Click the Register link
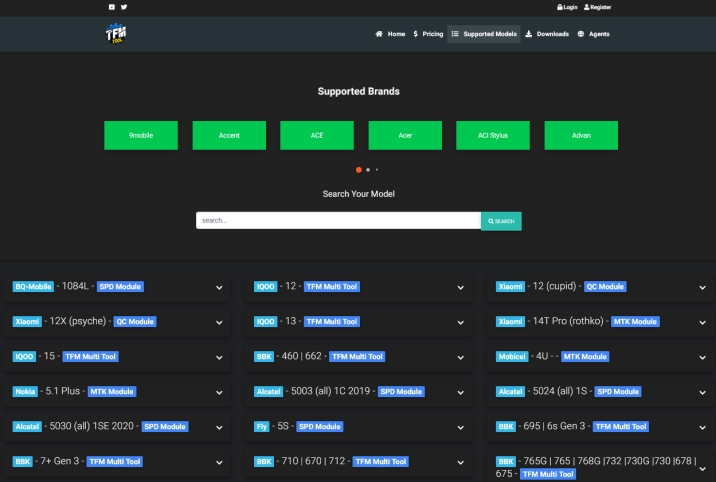The width and height of the screenshot is (716, 482). click(x=597, y=7)
